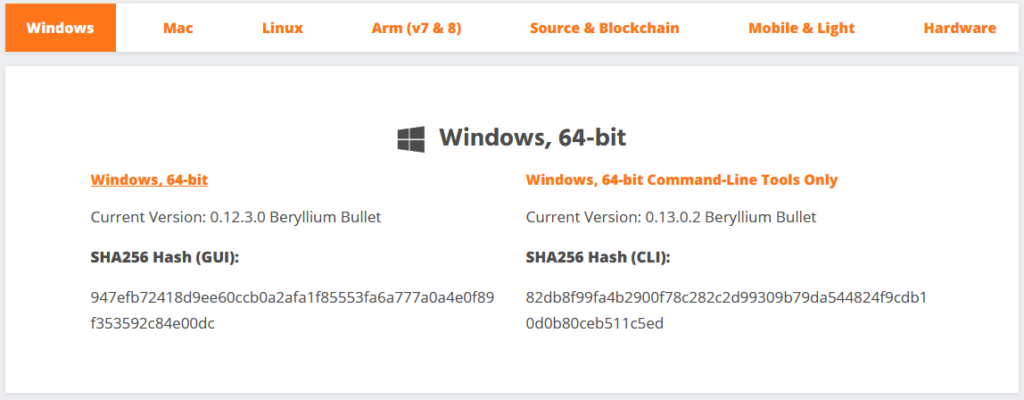The image size is (1024, 400).
Task: Click the version number 0.13.0.2
Action: point(673,217)
